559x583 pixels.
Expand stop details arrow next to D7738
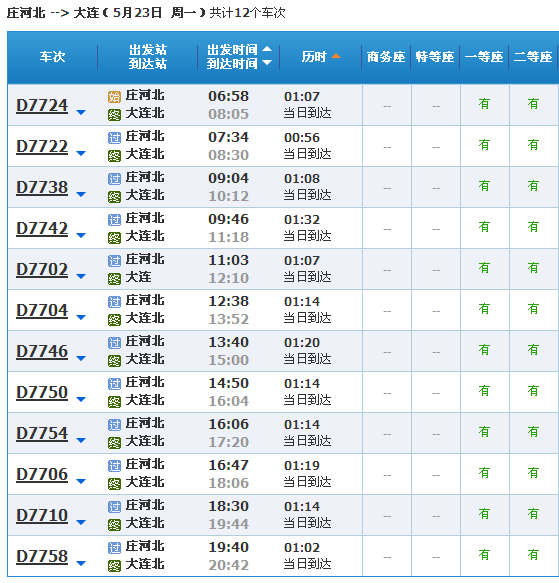(81, 194)
